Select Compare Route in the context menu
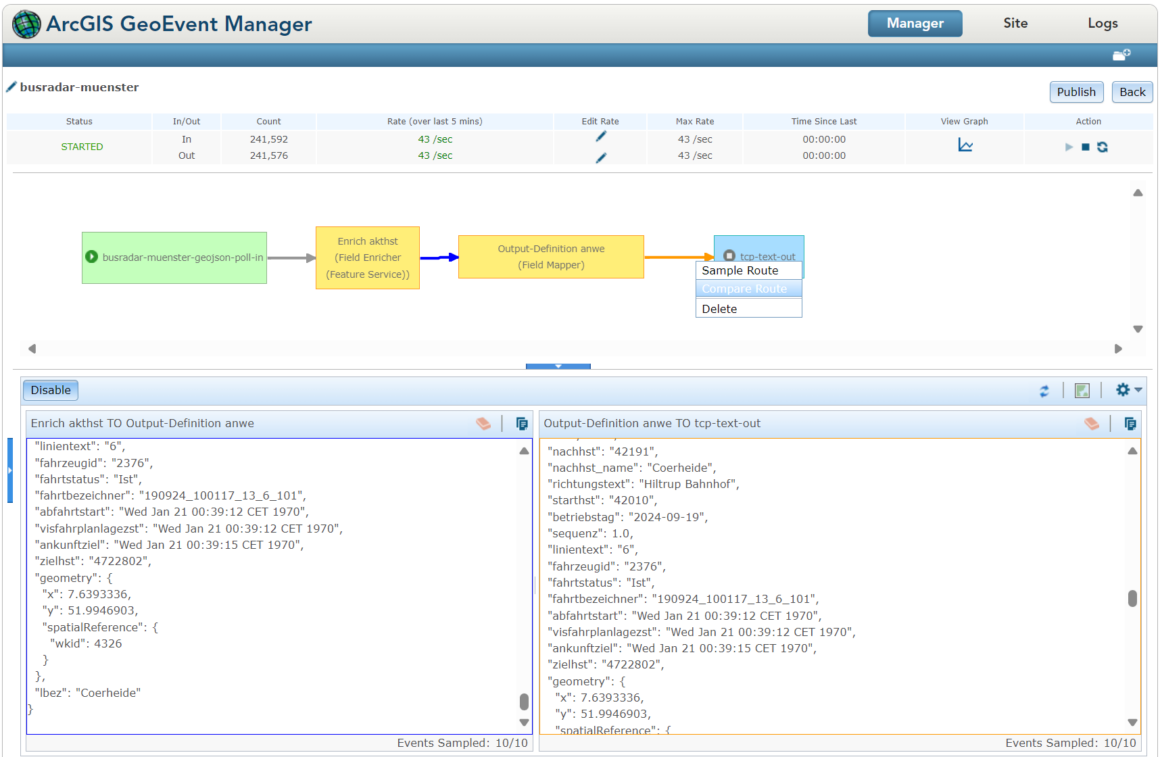The height and width of the screenshot is (757, 1160). pyautogui.click(x=749, y=289)
